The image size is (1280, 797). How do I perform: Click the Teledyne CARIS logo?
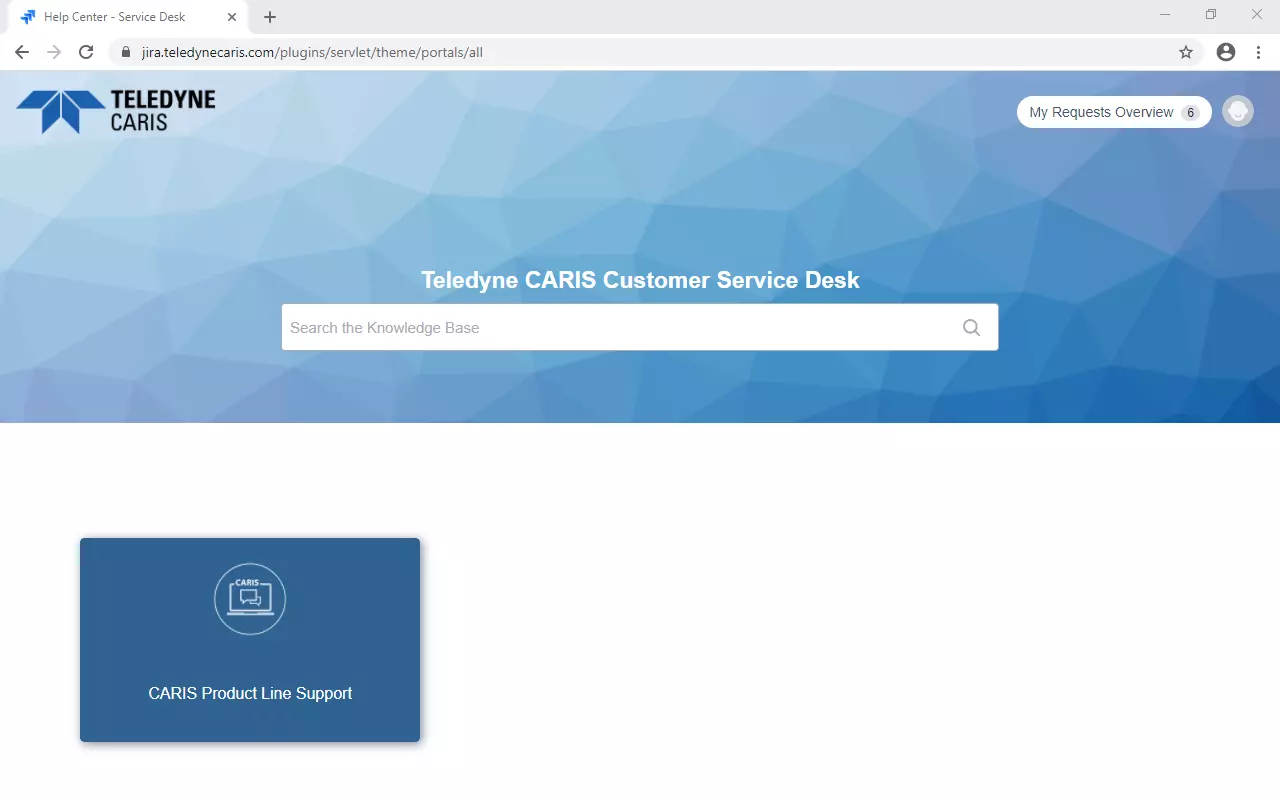click(114, 110)
